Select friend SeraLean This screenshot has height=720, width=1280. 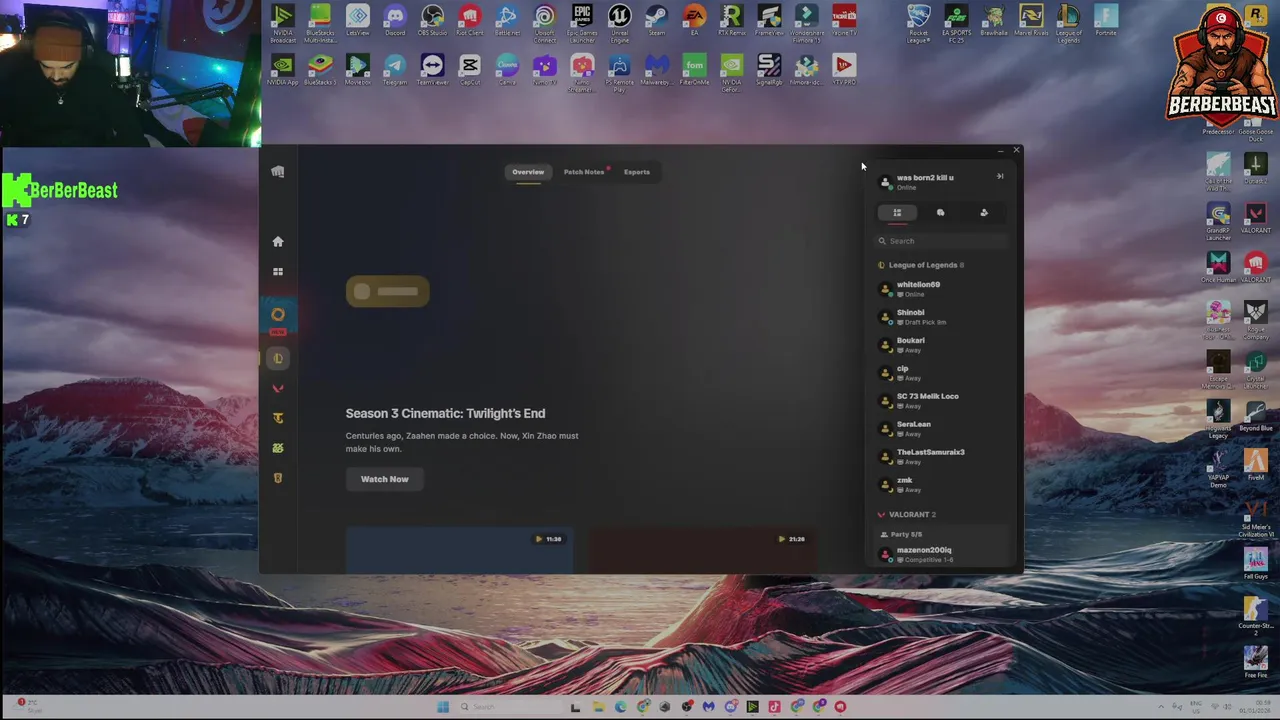point(942,429)
